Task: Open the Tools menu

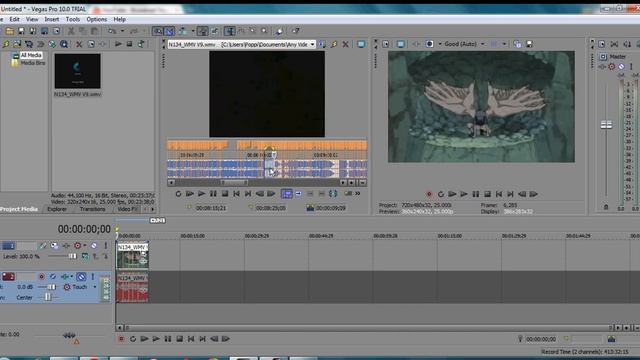Action: (73, 19)
